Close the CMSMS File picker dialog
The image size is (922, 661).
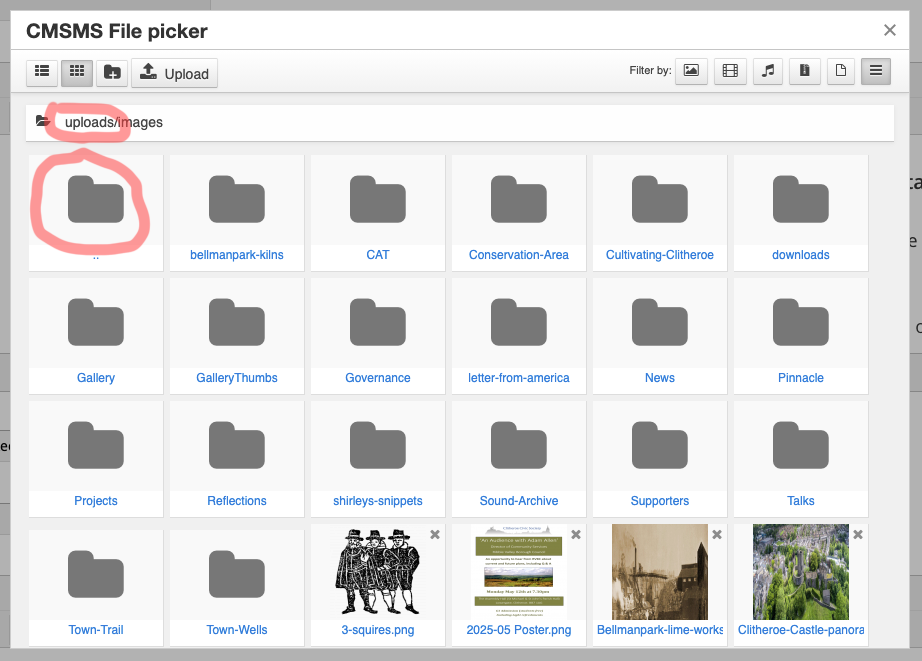click(889, 31)
